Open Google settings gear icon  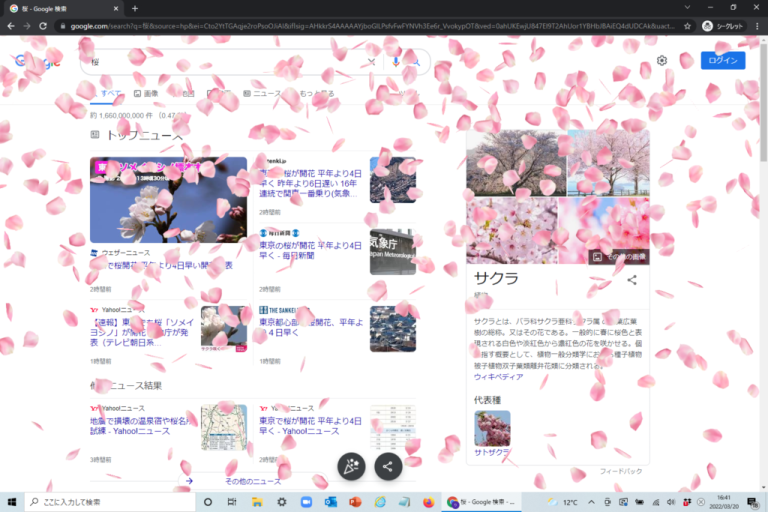662,61
